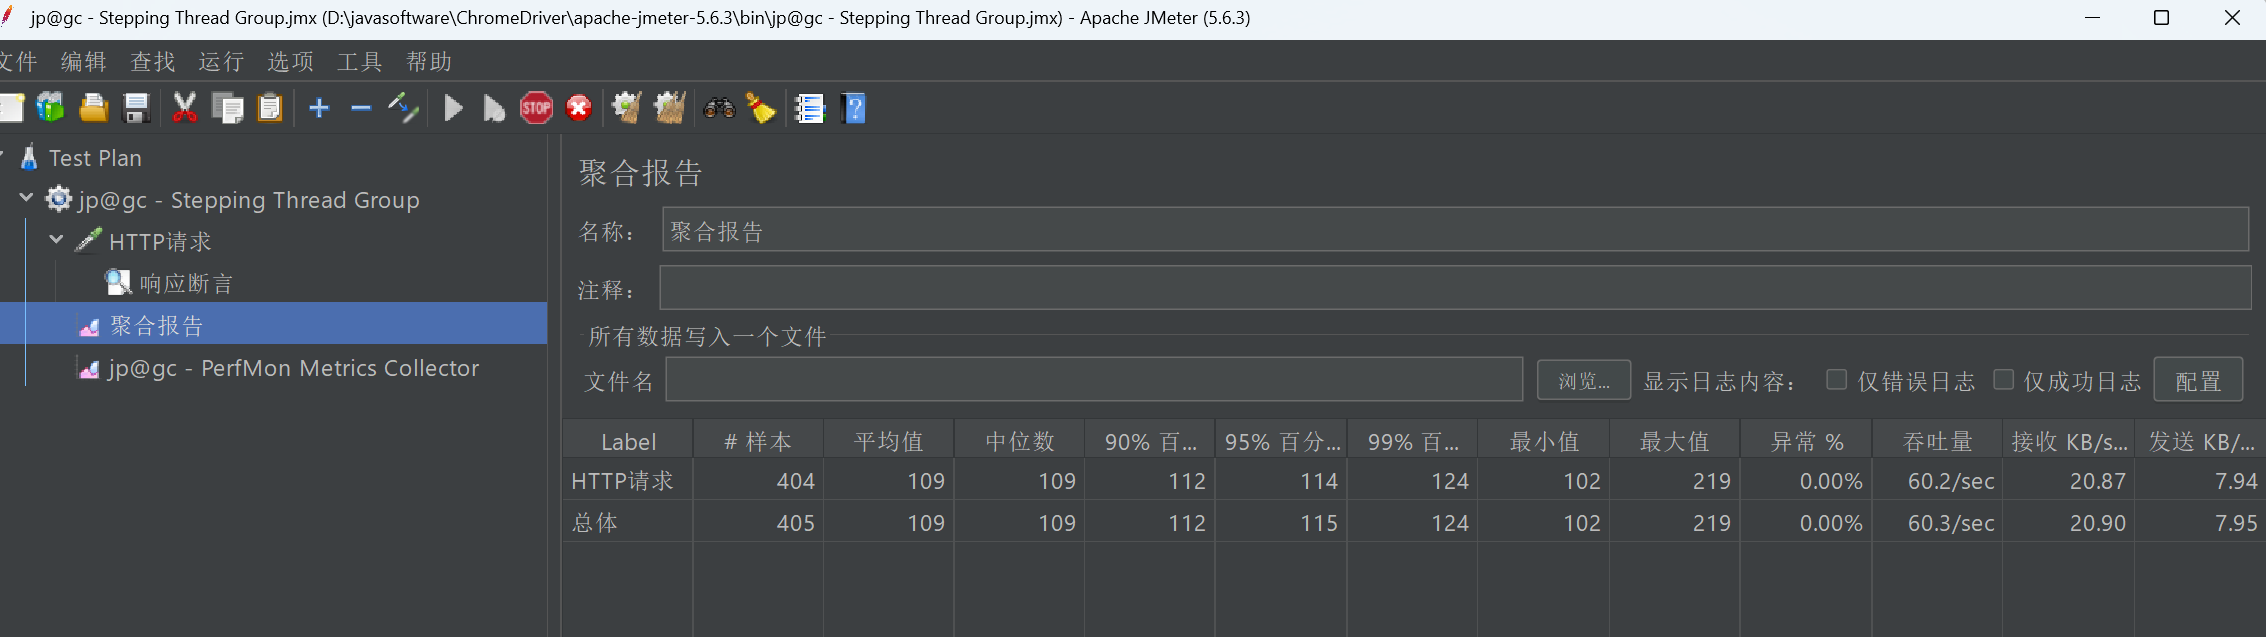Save the test plan with floppy icon

[136, 108]
